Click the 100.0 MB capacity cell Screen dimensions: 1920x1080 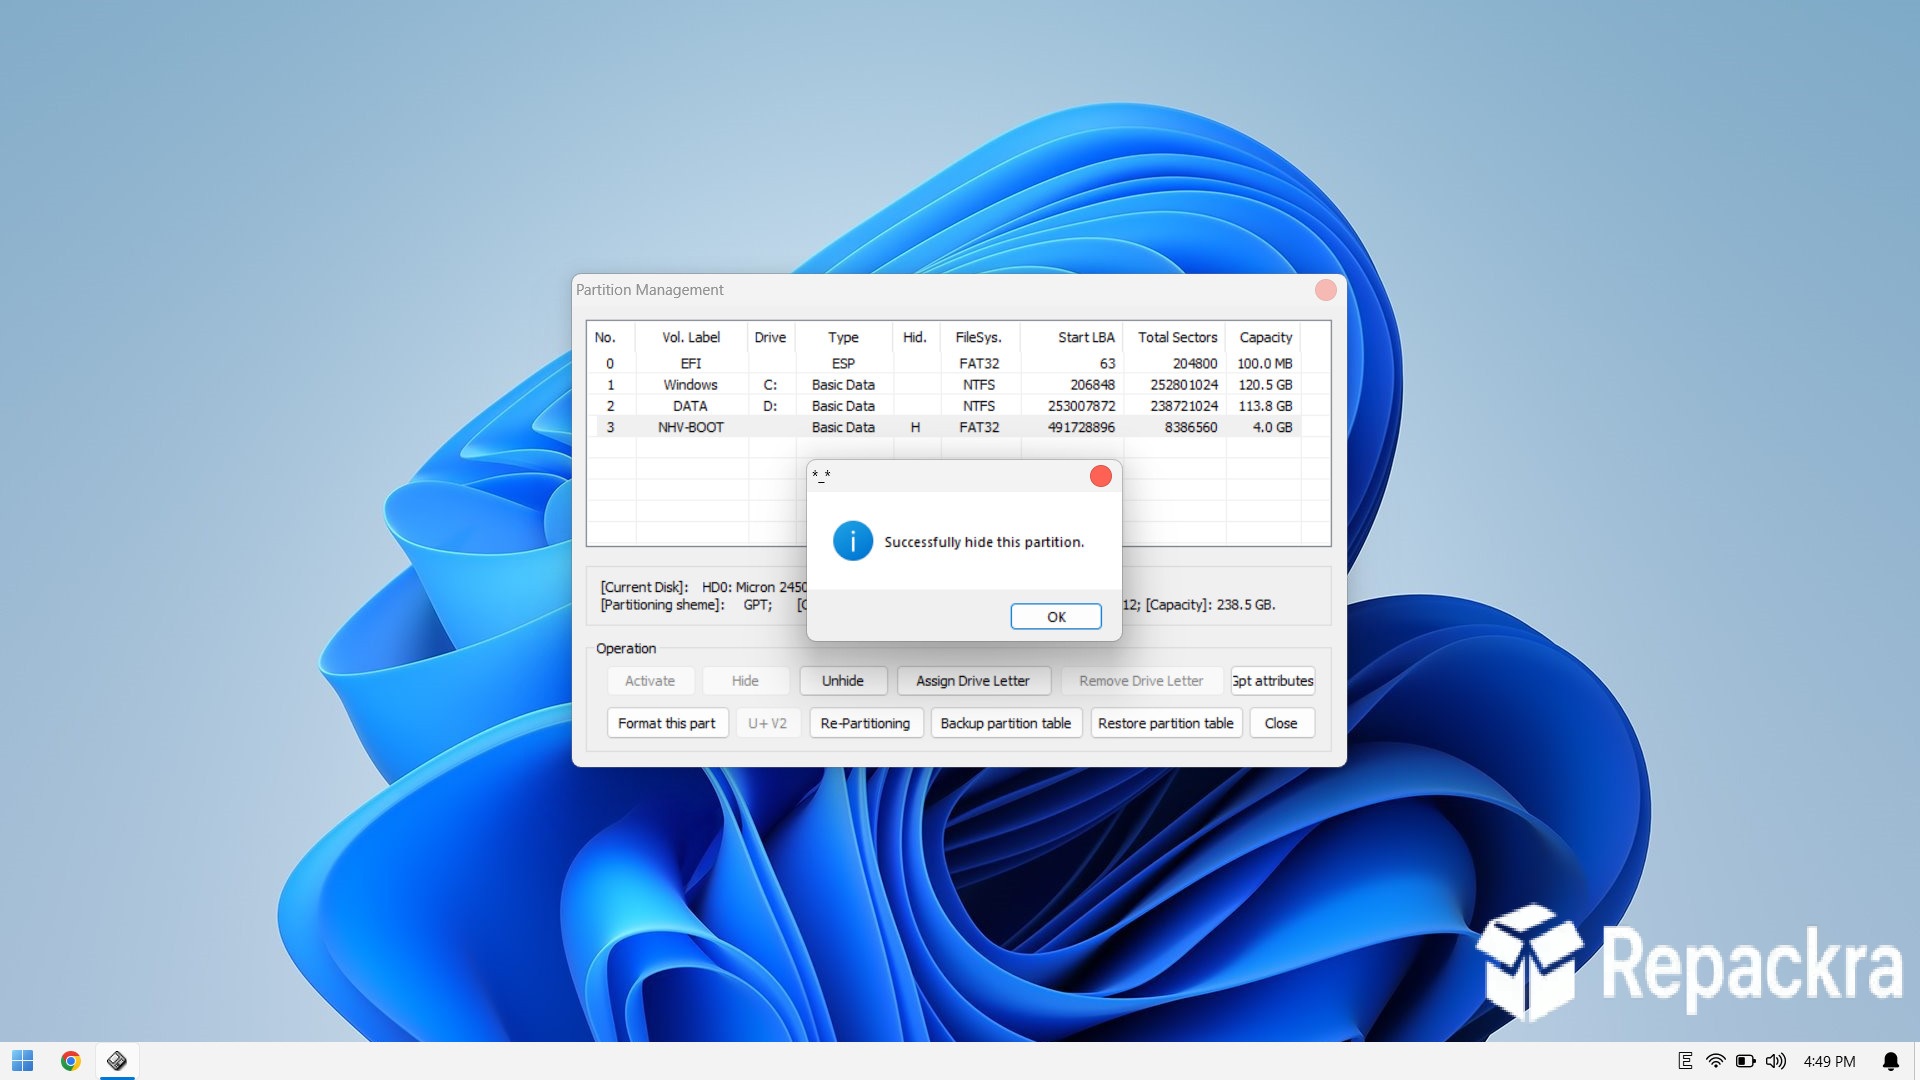[1265, 364]
